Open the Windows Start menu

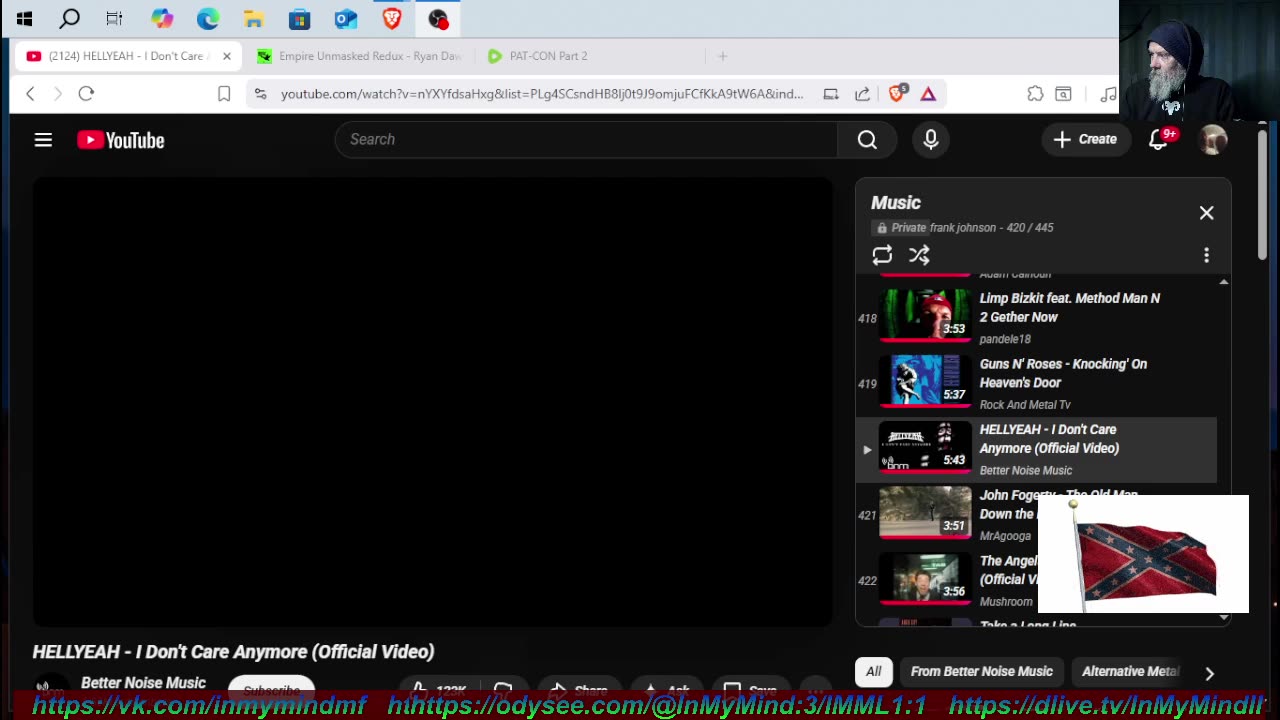(x=24, y=18)
